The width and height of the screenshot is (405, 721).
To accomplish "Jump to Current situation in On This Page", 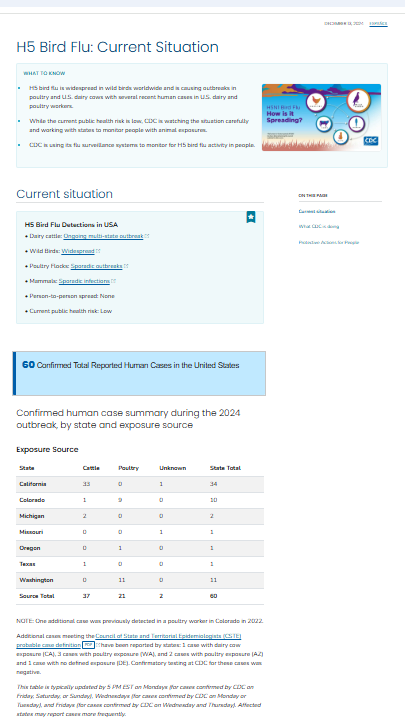I will pyautogui.click(x=317, y=212).
